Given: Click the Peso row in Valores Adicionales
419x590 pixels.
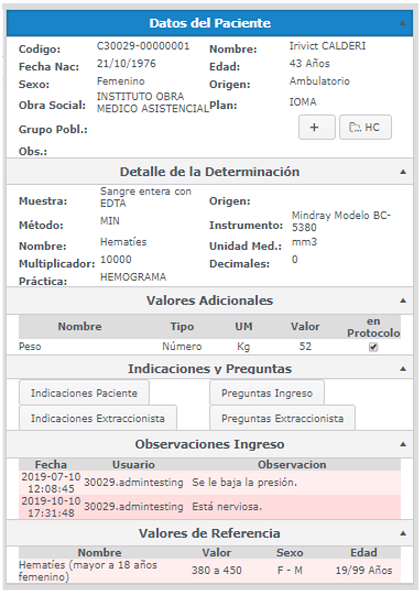Looking at the screenshot, I should 210,347.
